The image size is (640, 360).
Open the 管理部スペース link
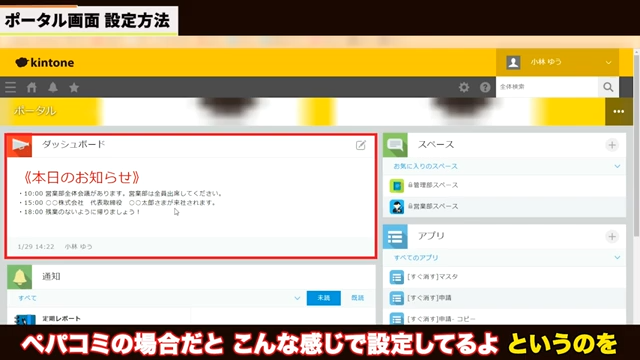pos(436,185)
